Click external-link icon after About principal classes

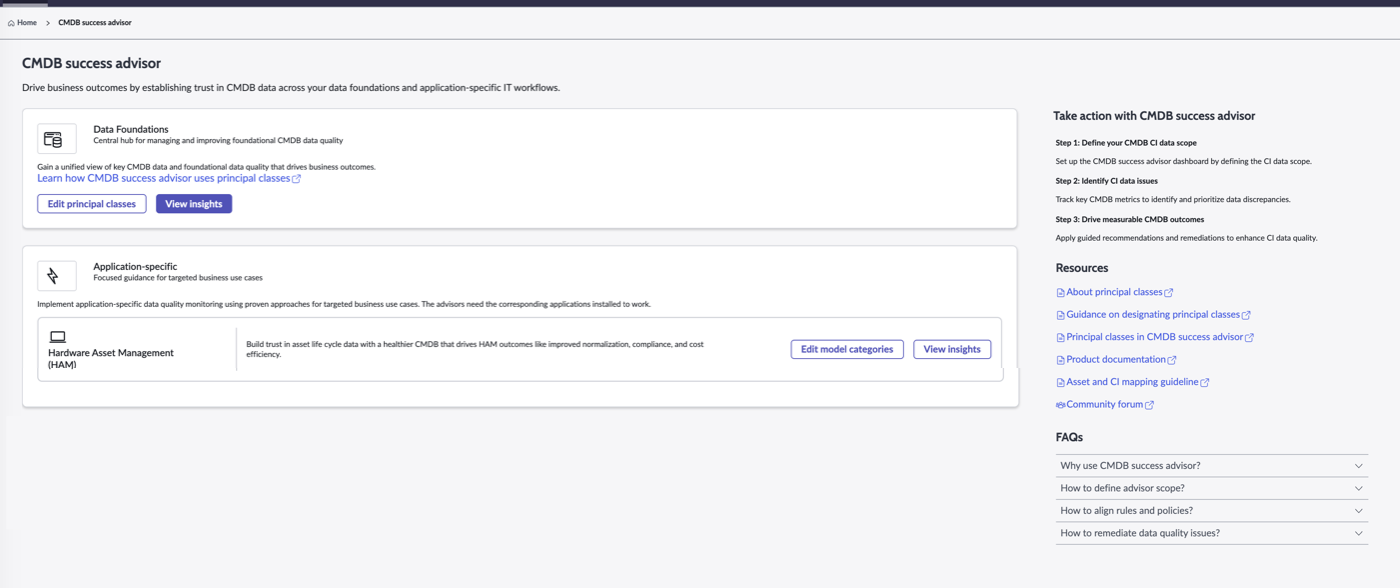coord(1169,293)
